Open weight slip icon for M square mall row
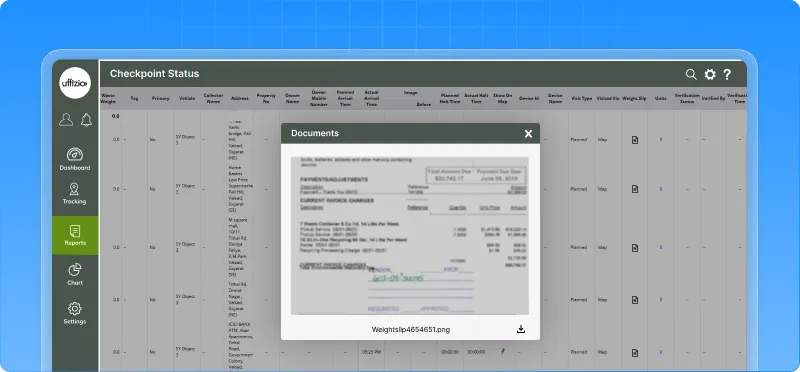Viewport: 800px width, 372px height. click(x=635, y=247)
